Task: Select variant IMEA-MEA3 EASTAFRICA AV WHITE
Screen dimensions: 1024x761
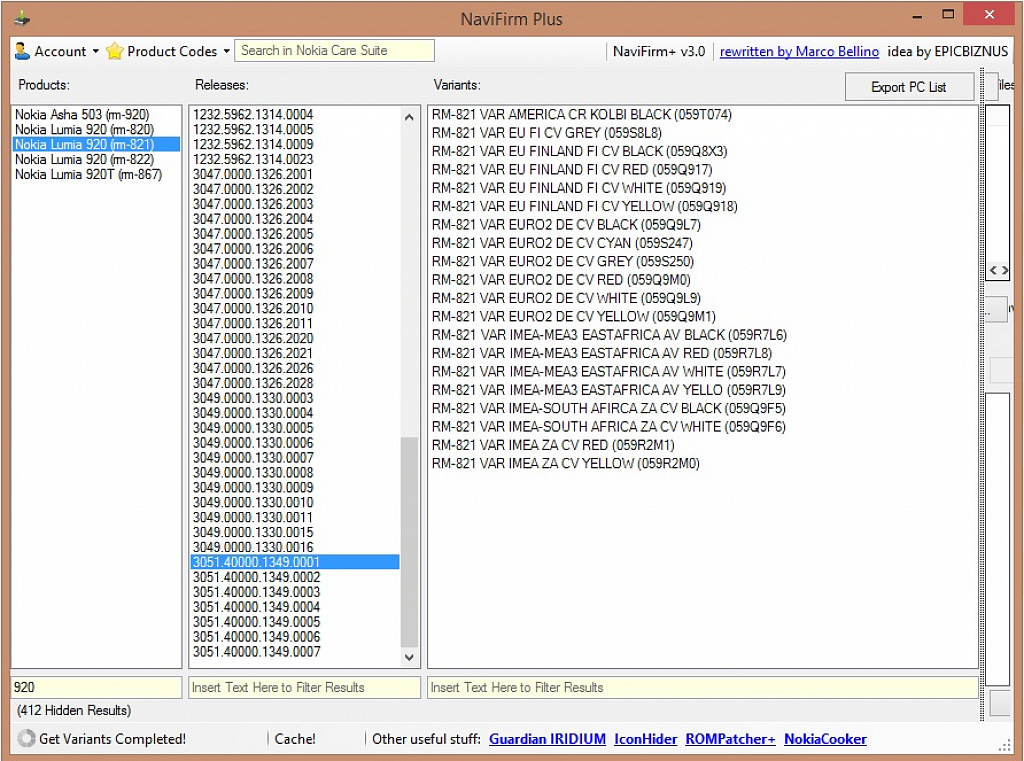Action: (x=703, y=371)
